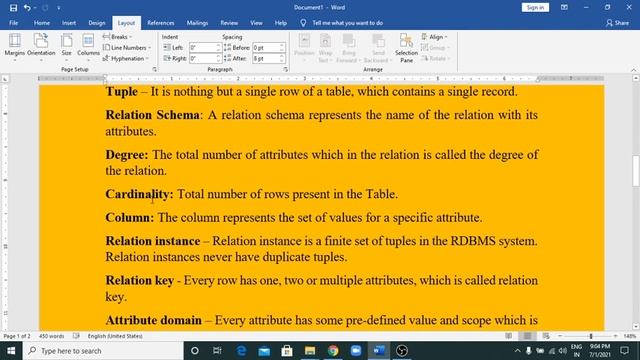Click the scroll up arrow
The width and height of the screenshot is (640, 360).
(636, 78)
